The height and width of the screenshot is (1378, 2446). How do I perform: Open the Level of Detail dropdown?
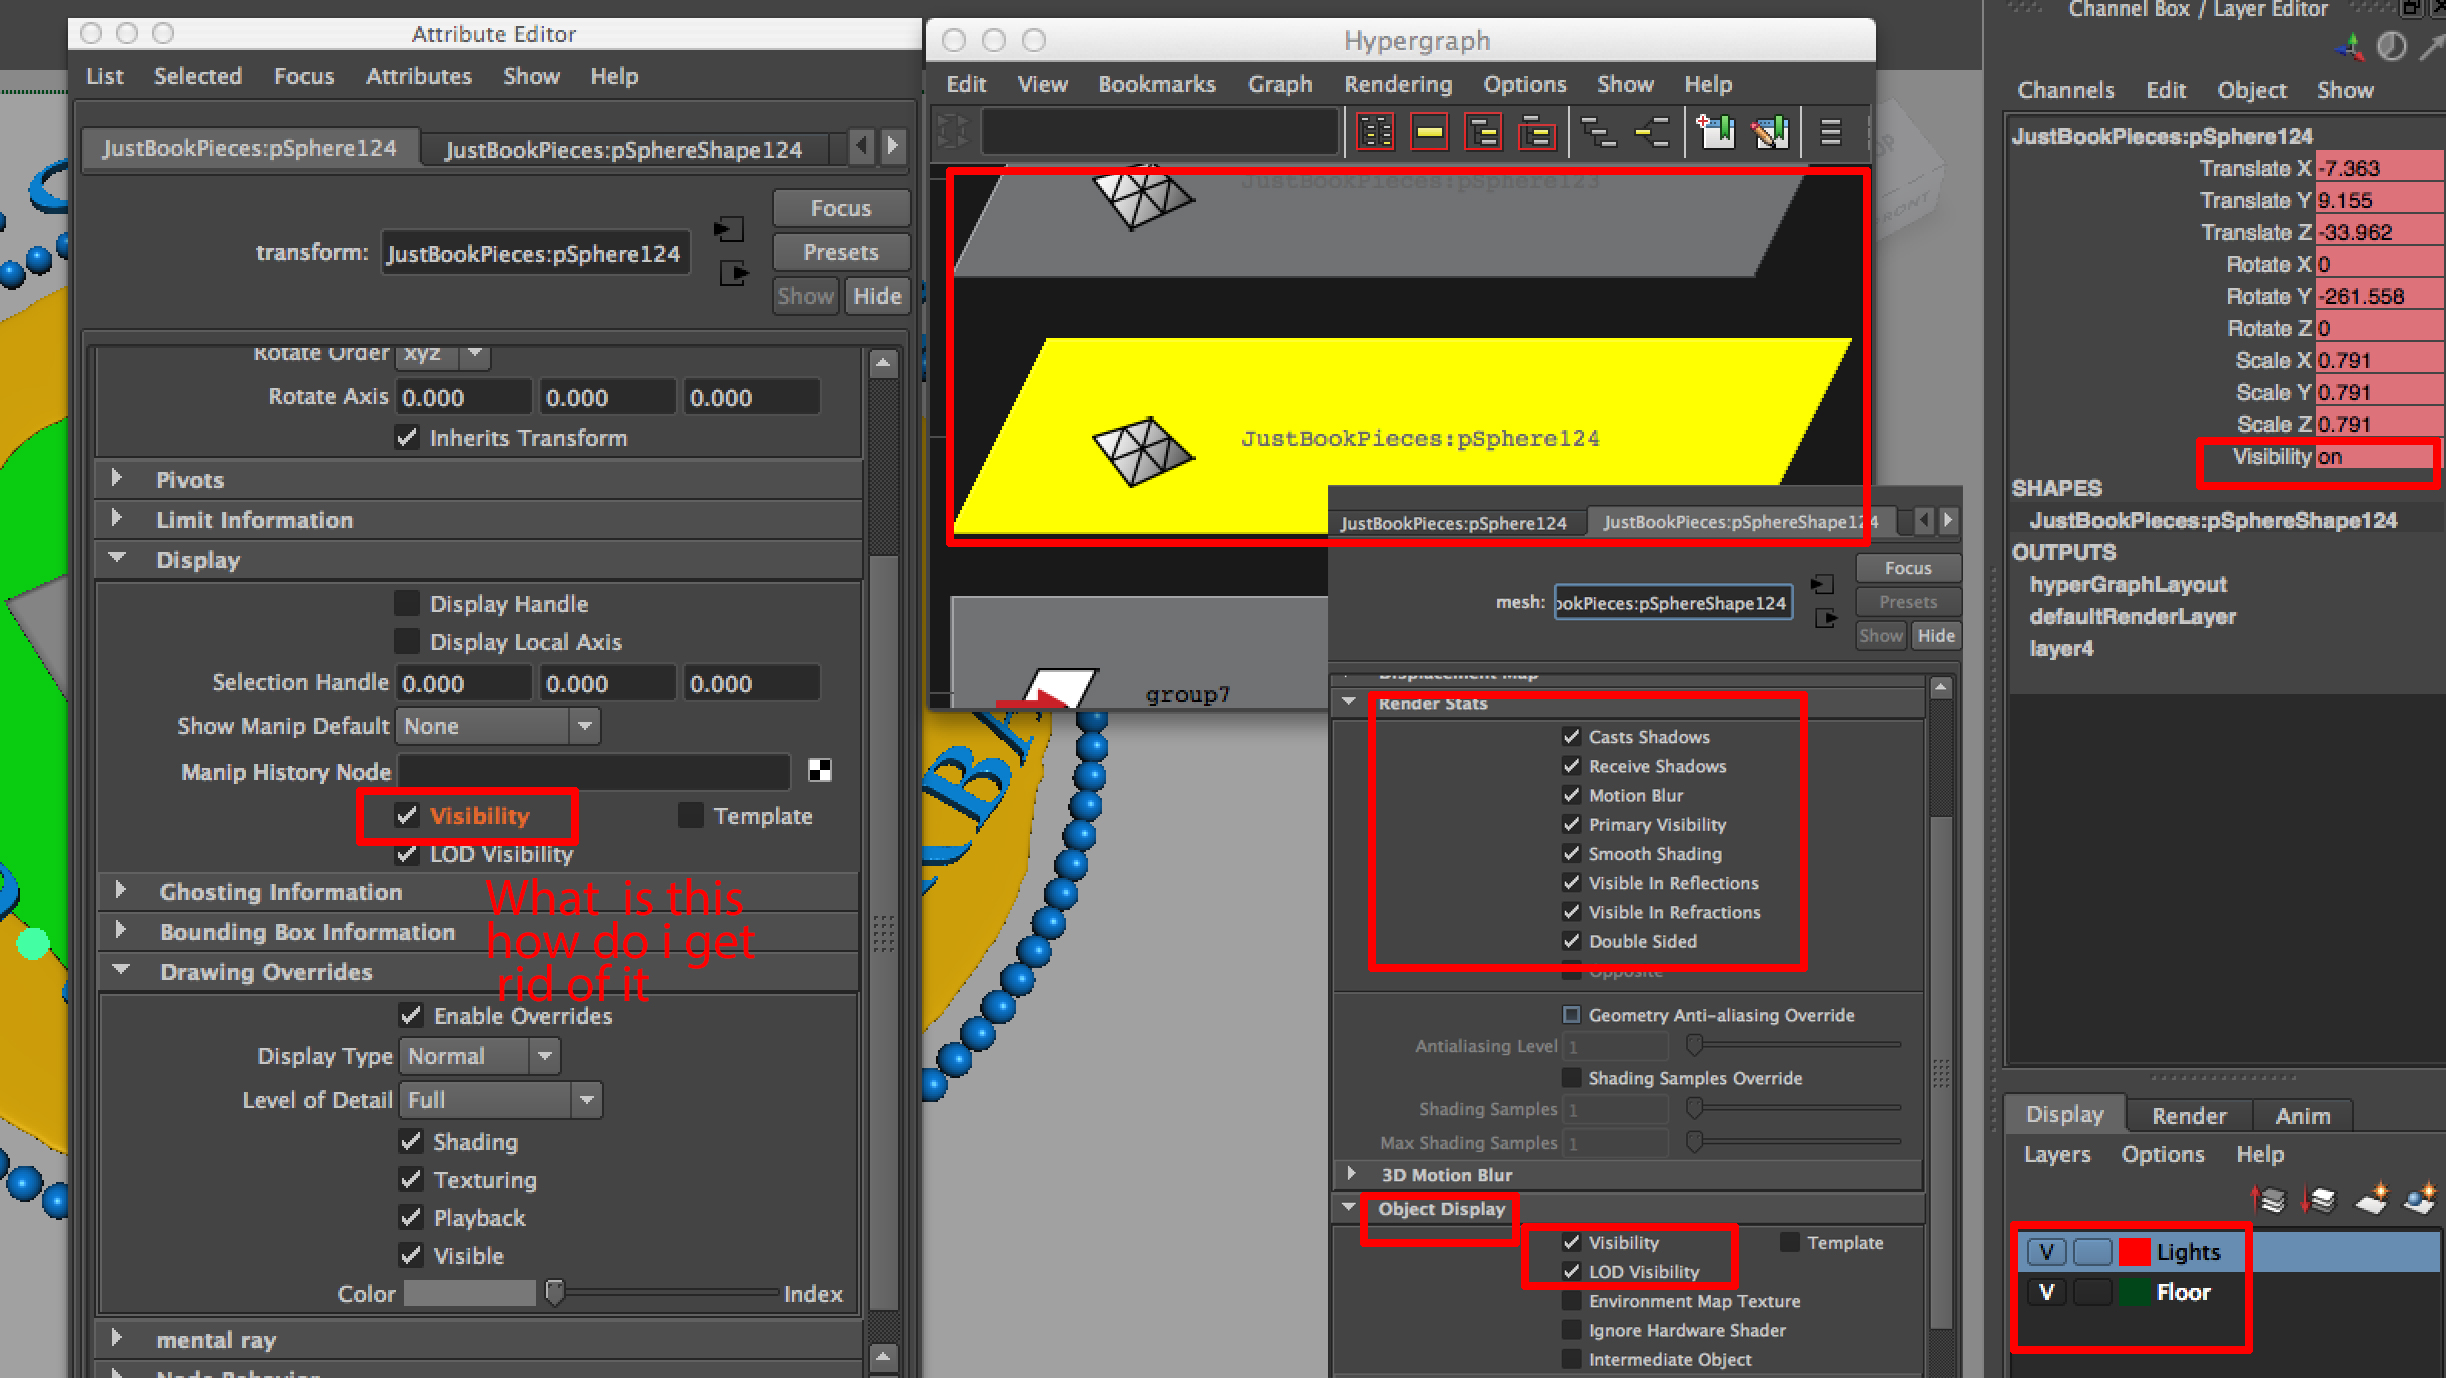[500, 1100]
